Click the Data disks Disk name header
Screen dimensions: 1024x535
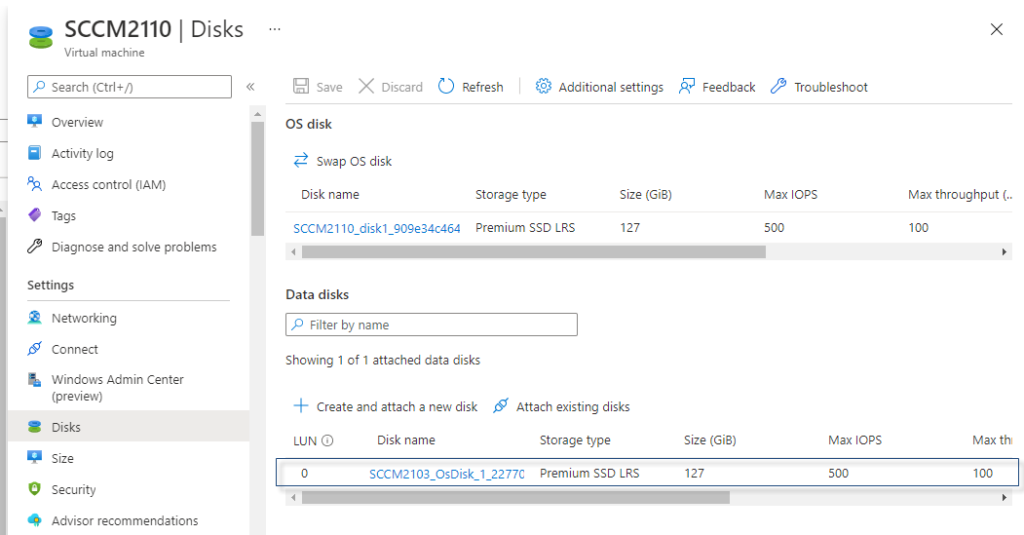click(x=406, y=440)
